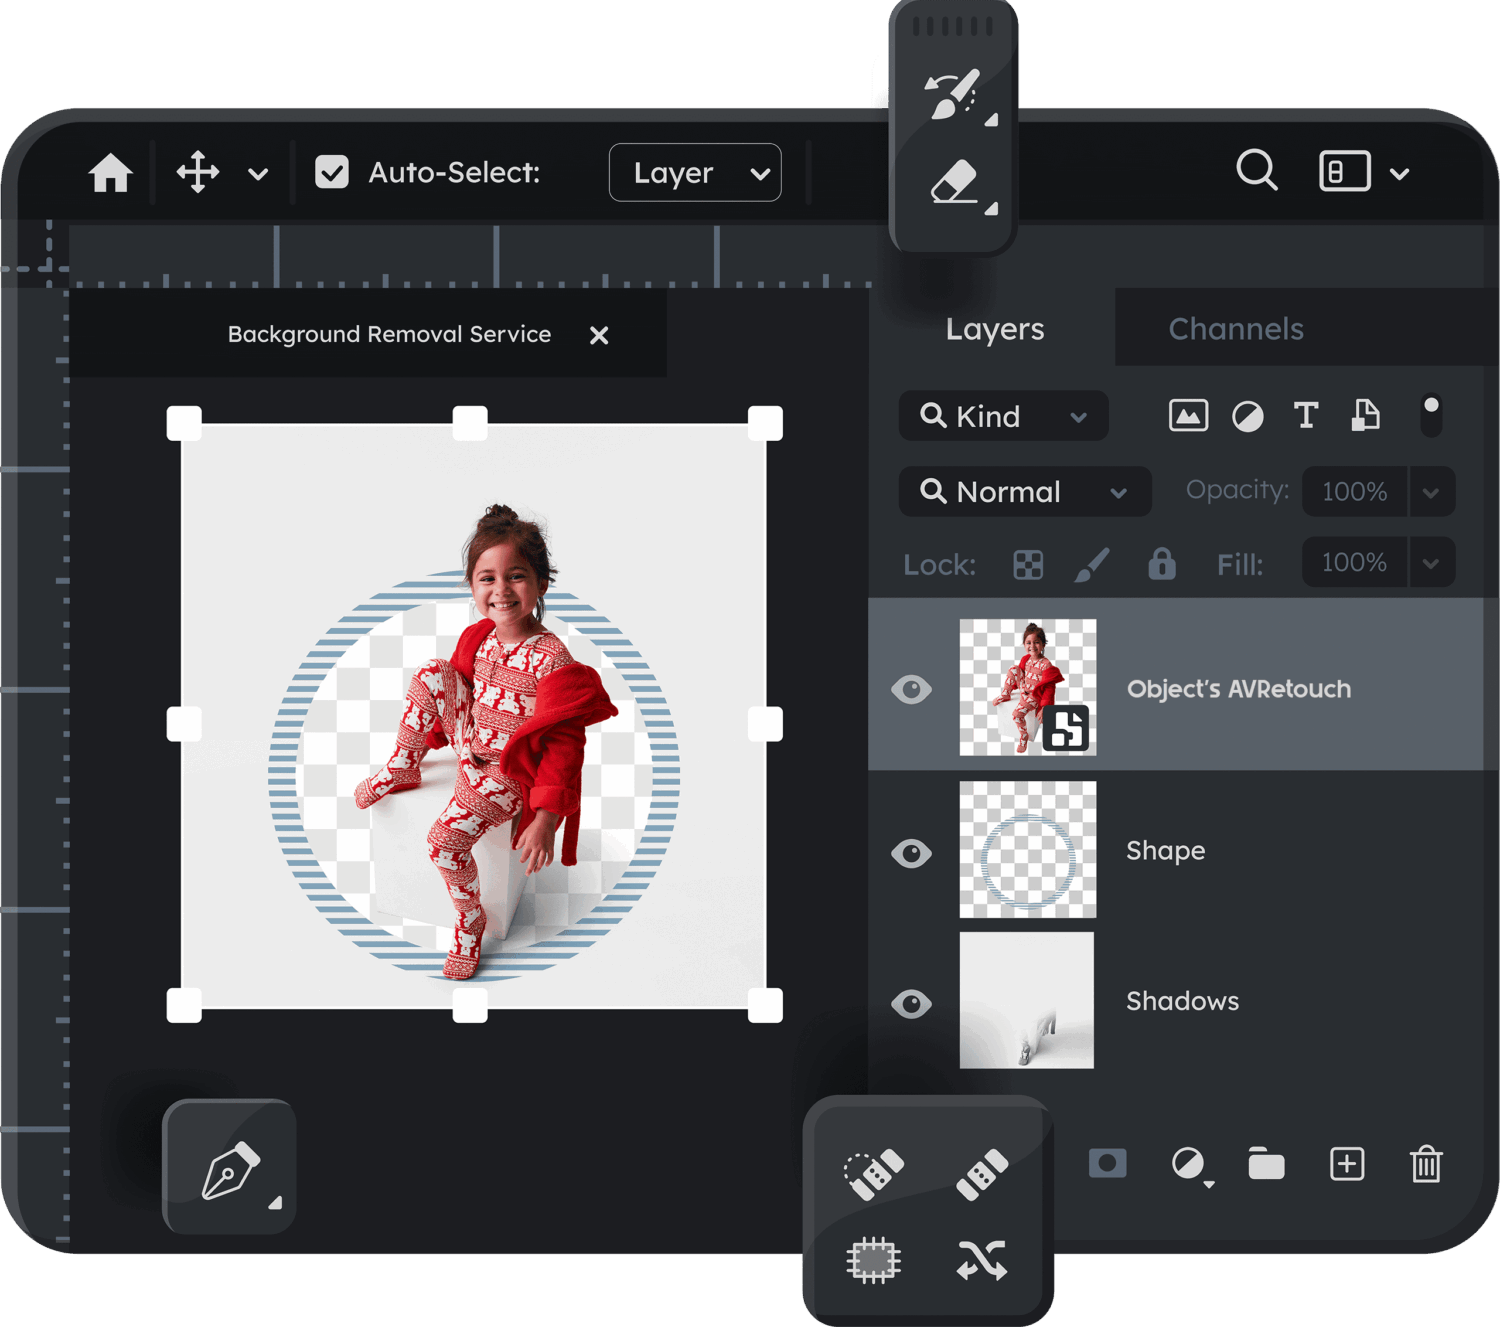Click the Shadows layer thumbnail
The height and width of the screenshot is (1327, 1500).
coord(1027,1001)
